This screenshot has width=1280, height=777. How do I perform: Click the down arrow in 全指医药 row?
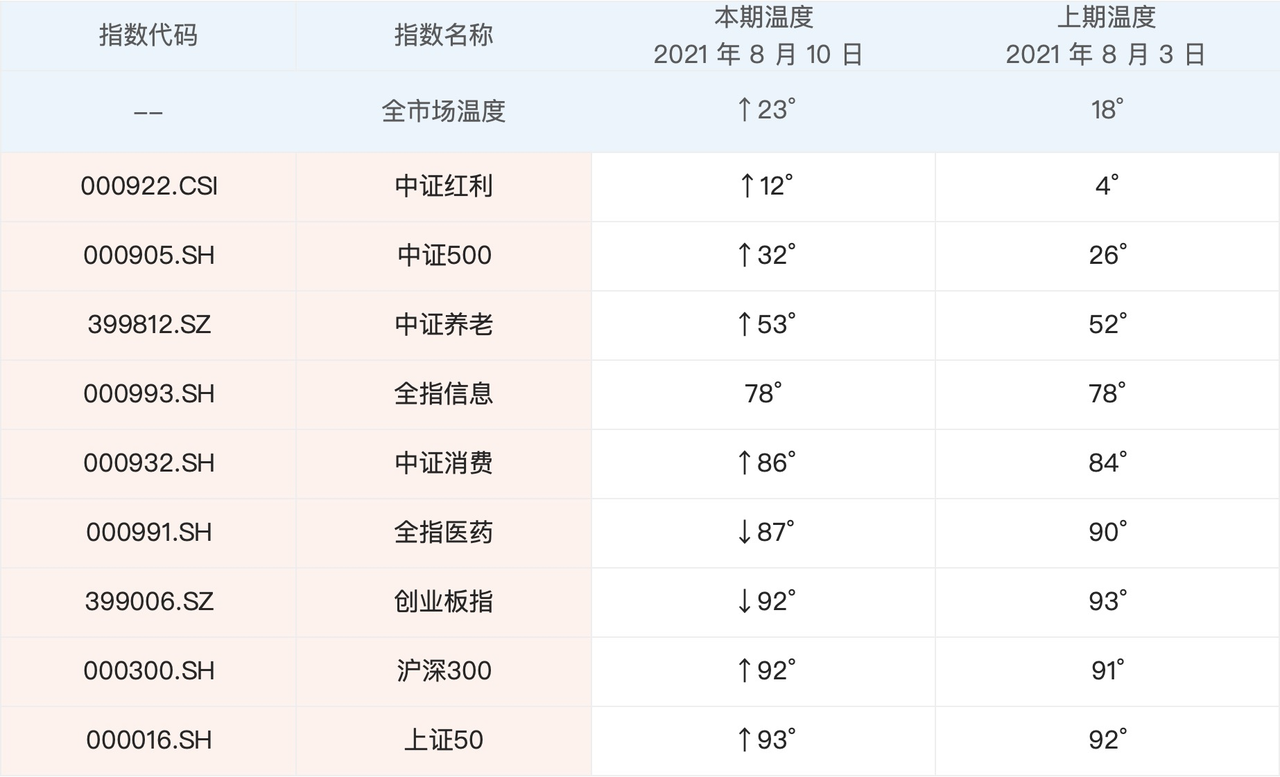(x=744, y=533)
